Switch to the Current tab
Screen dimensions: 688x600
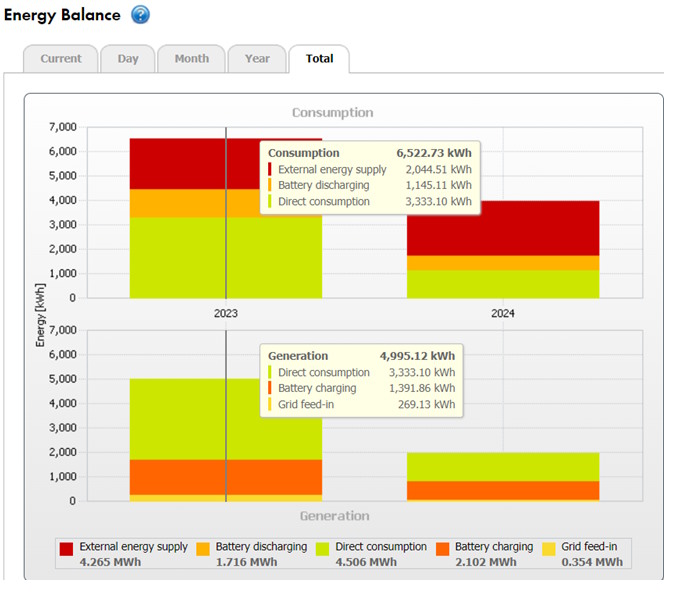(x=61, y=59)
